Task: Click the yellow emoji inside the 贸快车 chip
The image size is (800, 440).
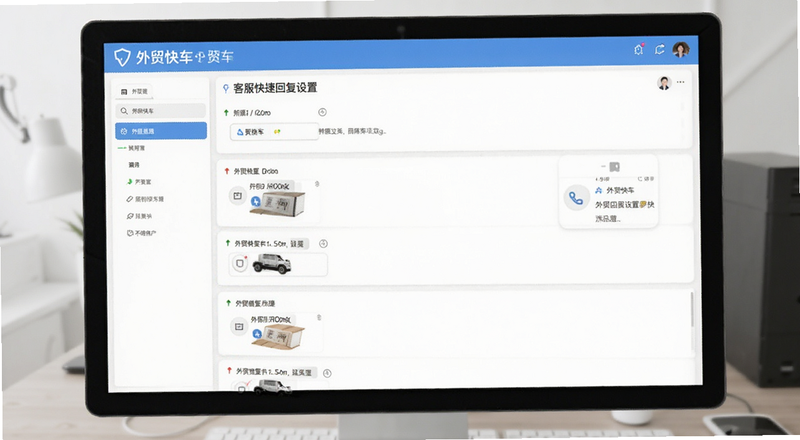Action: (x=277, y=132)
